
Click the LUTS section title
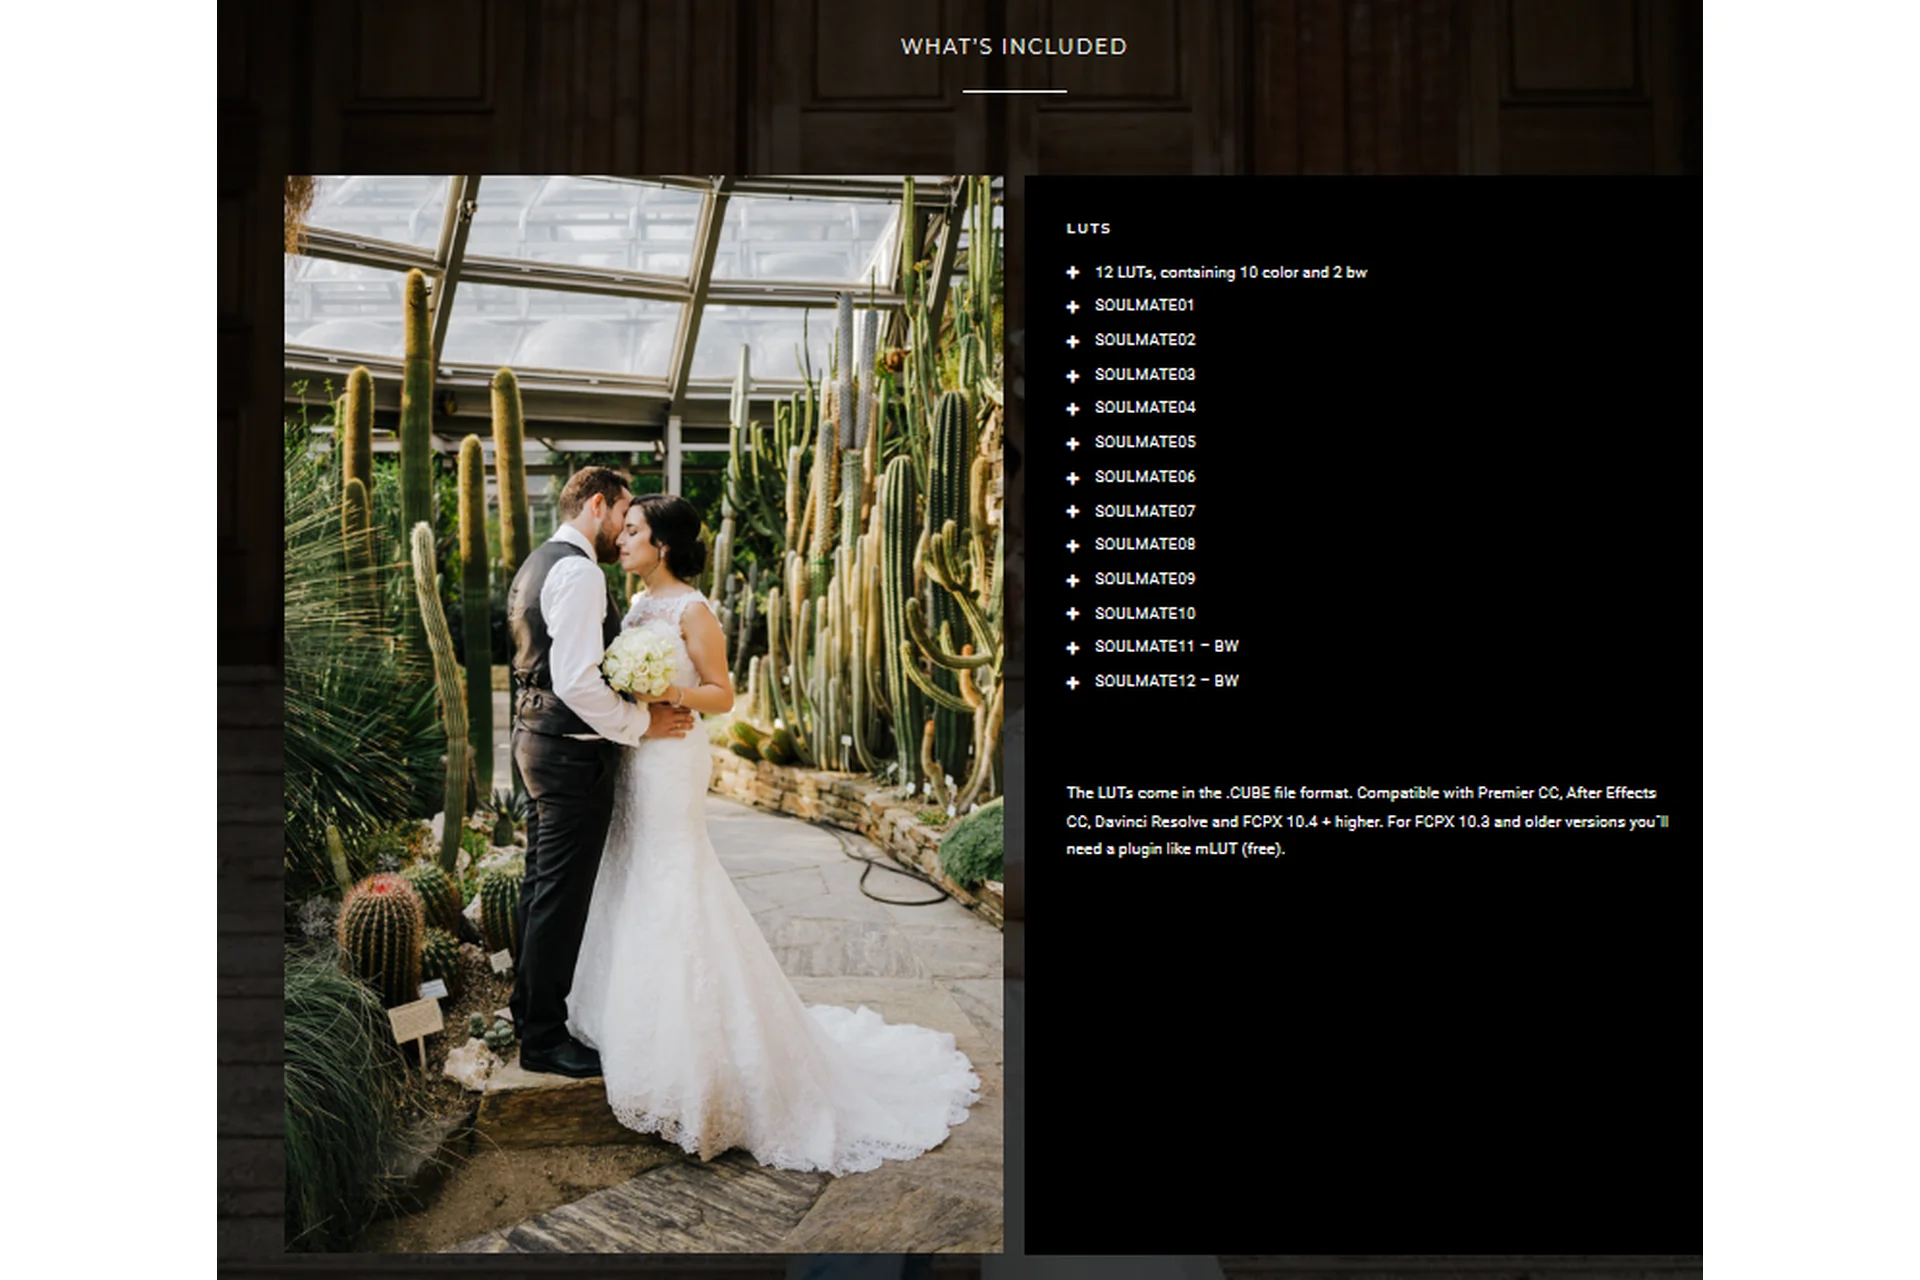[1088, 228]
